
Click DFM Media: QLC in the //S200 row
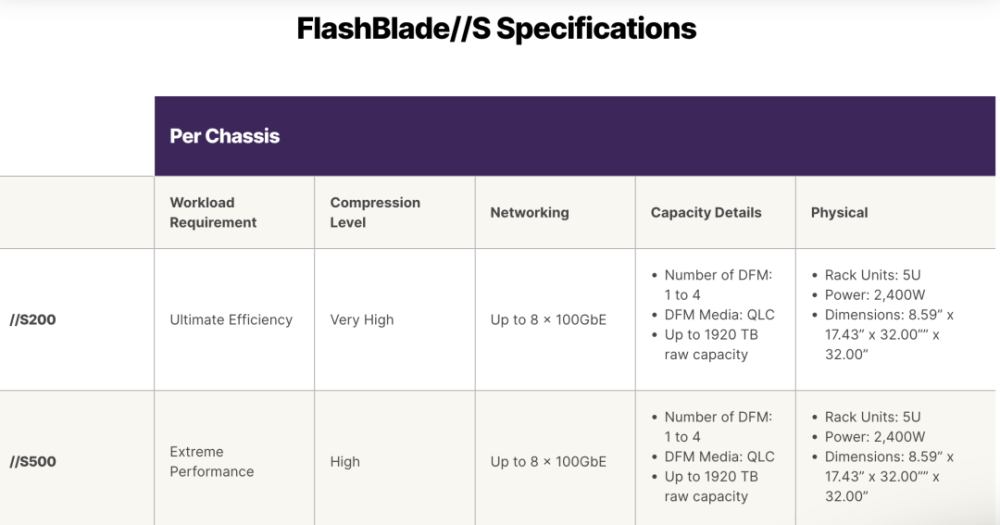pyautogui.click(x=719, y=314)
